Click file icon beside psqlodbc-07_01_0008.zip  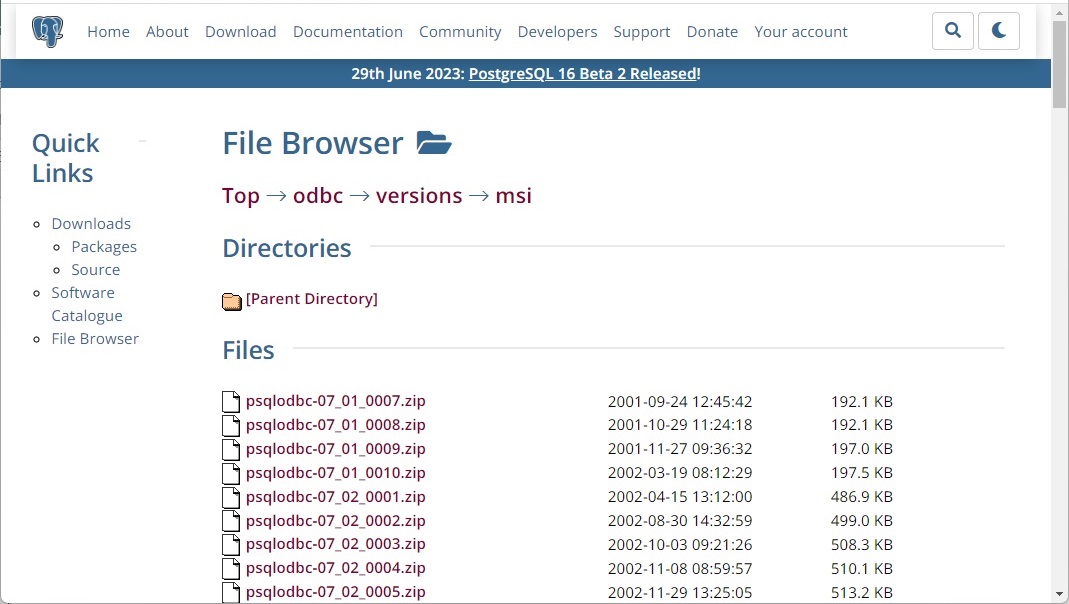point(231,425)
